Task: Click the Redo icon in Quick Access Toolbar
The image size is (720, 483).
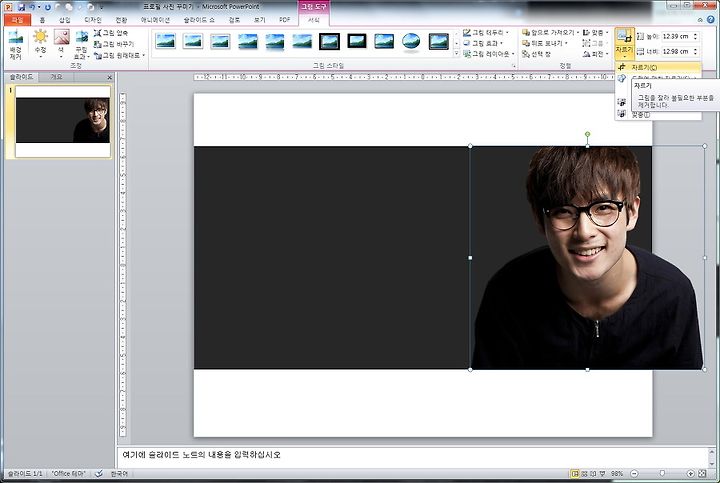Action: coord(48,7)
